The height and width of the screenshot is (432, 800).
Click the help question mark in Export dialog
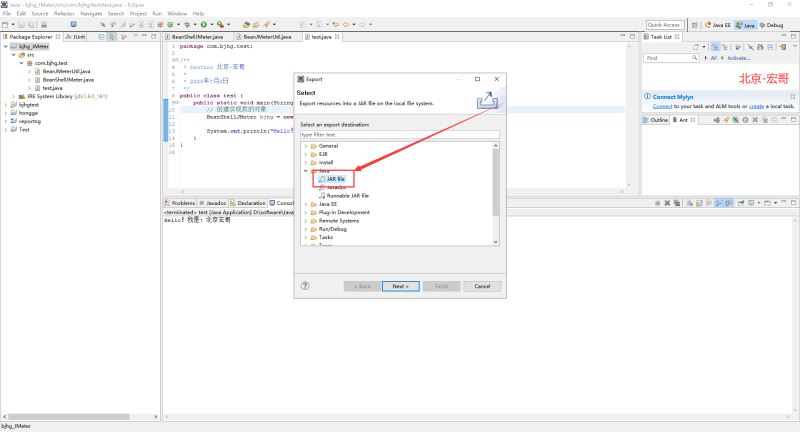pos(305,286)
